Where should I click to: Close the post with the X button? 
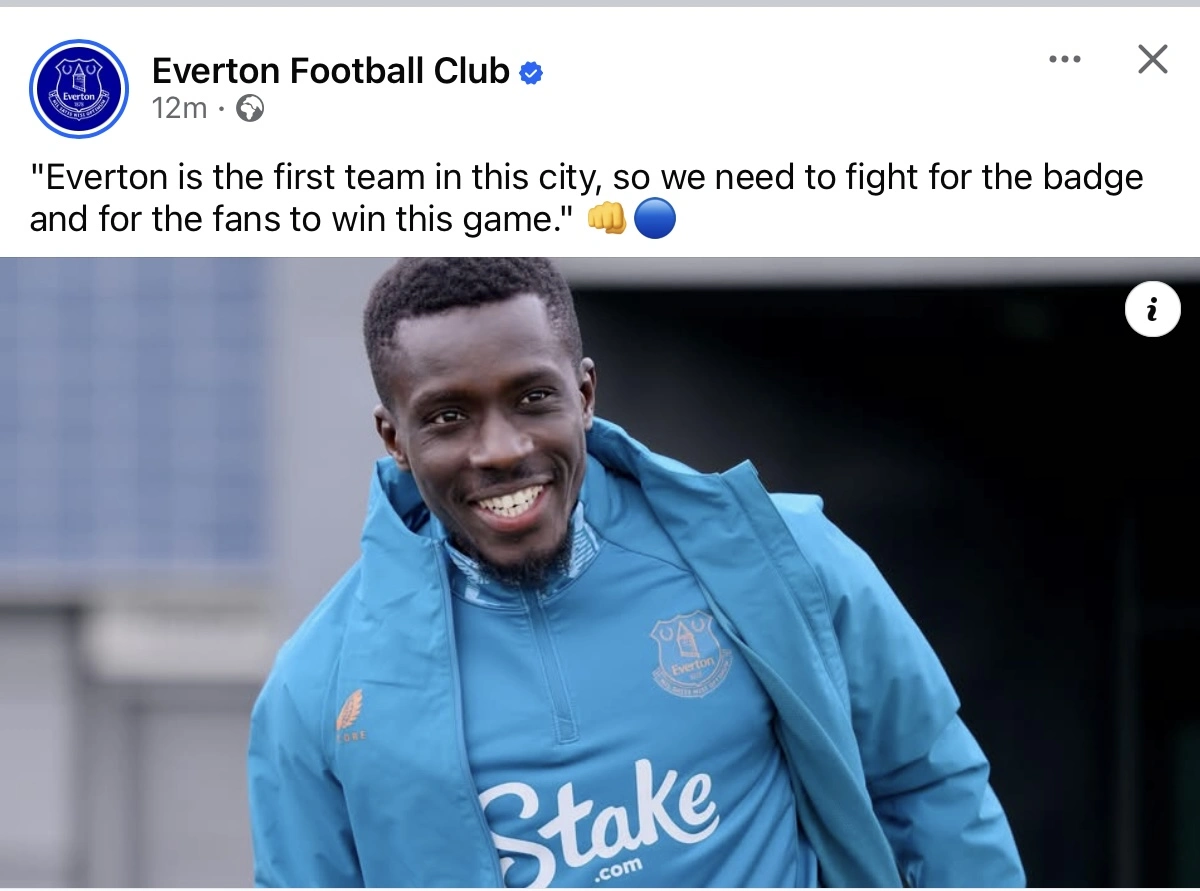[x=1153, y=60]
